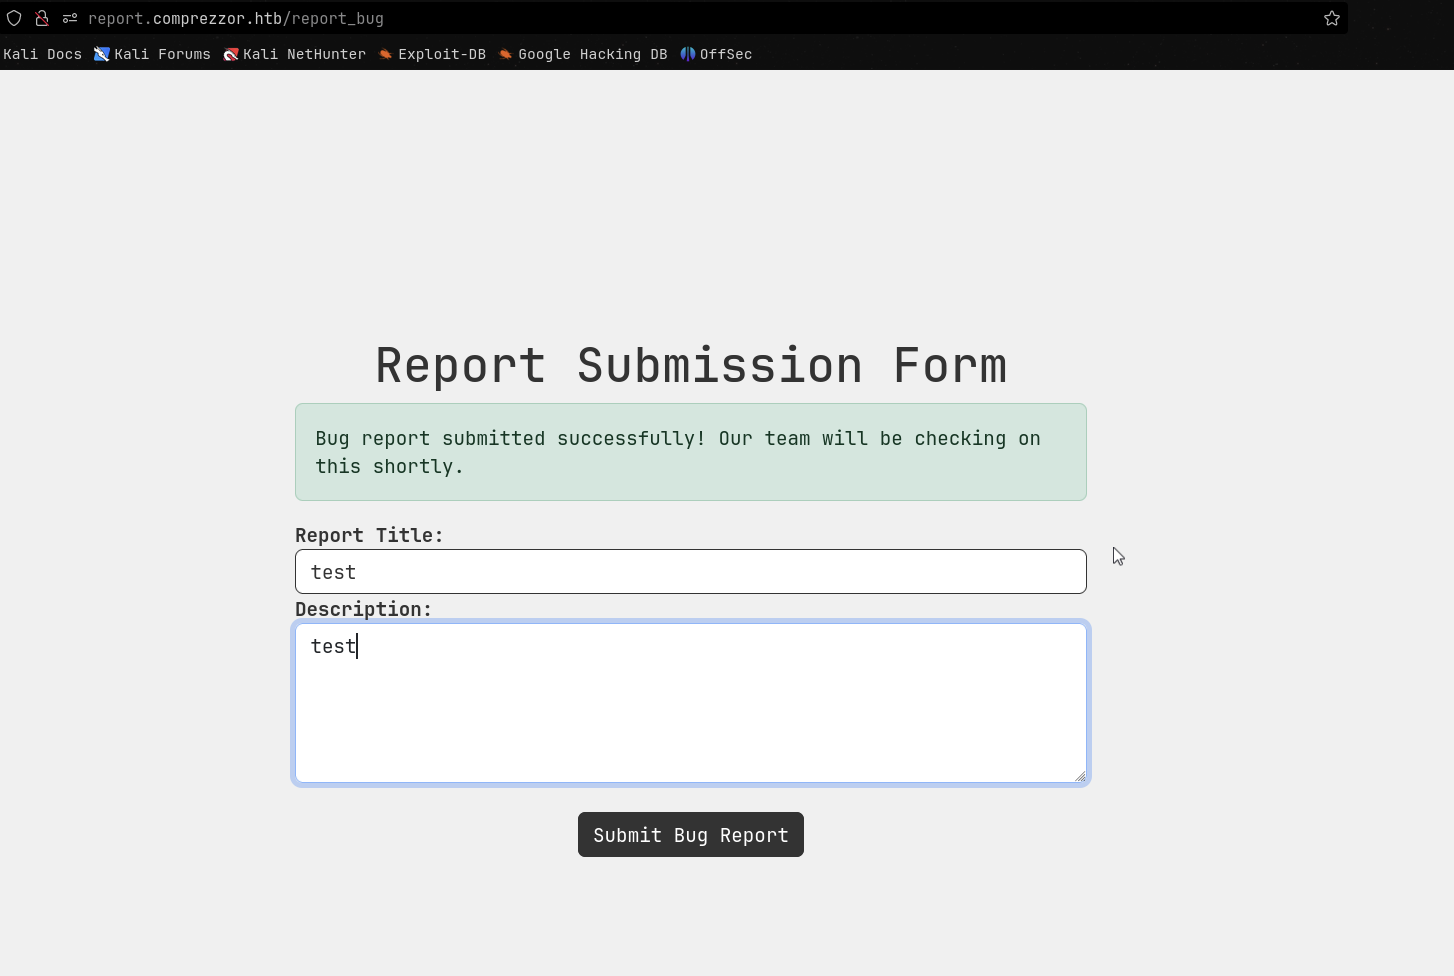Screen dimensions: 1454x976
Task: Open the Kali NetHunter bookmark
Action: pos(295,54)
